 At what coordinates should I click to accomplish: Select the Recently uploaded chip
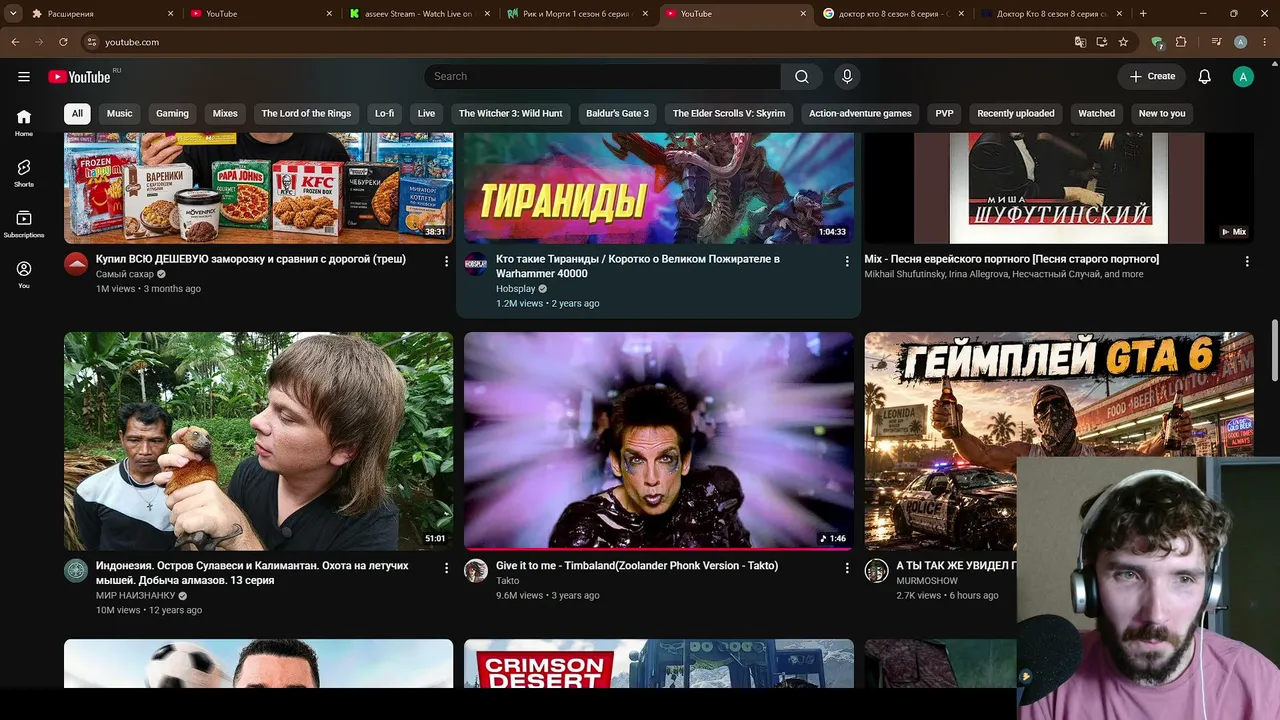[1016, 114]
